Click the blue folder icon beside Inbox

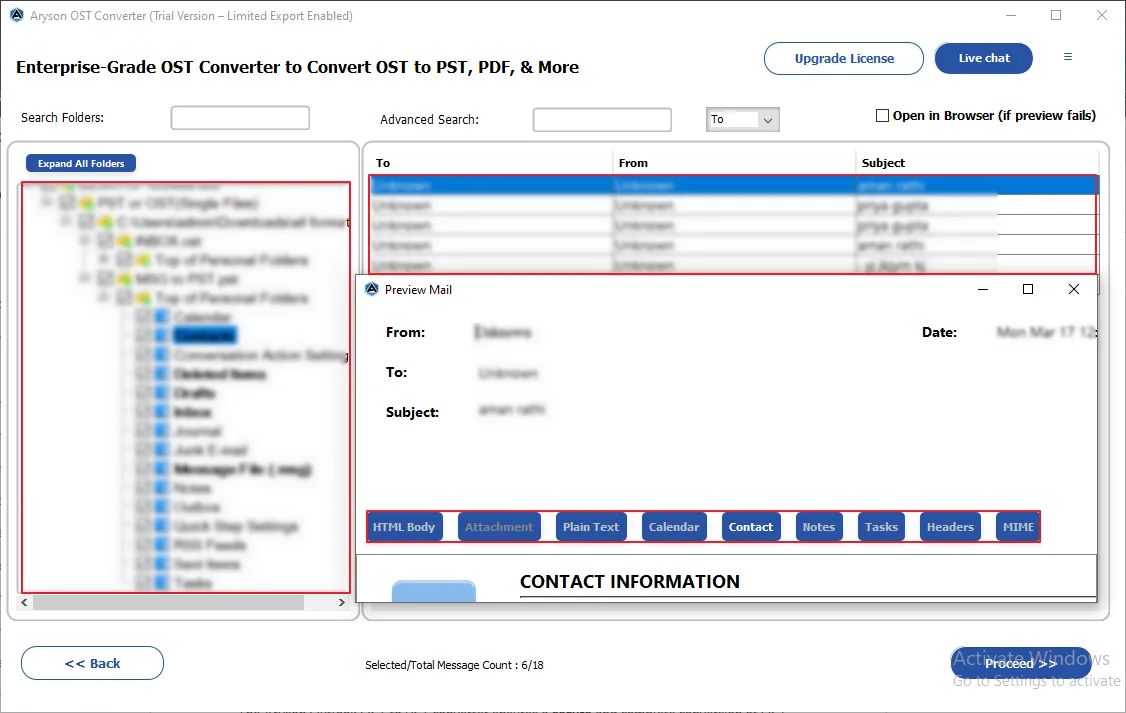point(162,412)
